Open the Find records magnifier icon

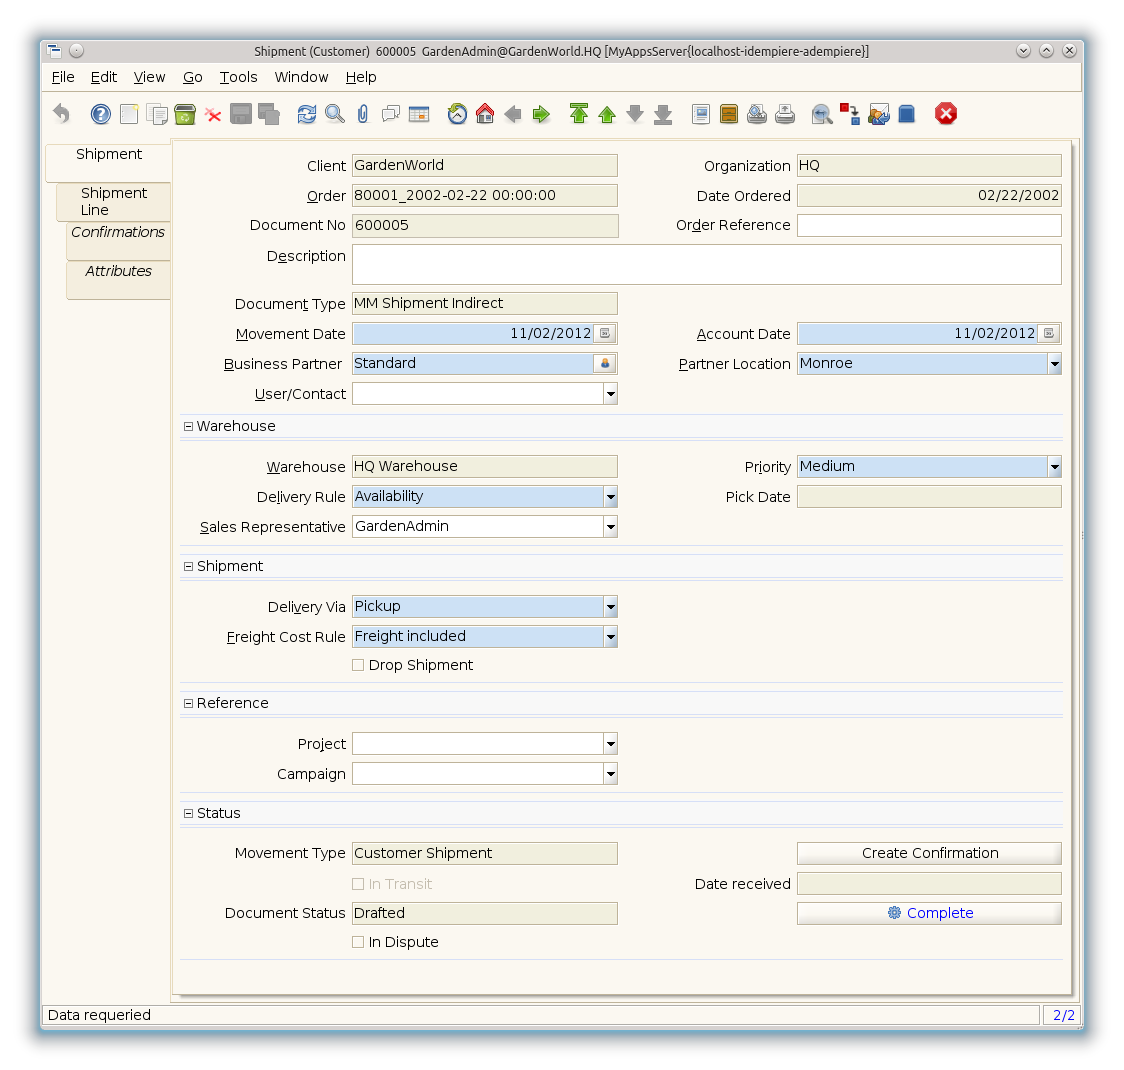(335, 114)
